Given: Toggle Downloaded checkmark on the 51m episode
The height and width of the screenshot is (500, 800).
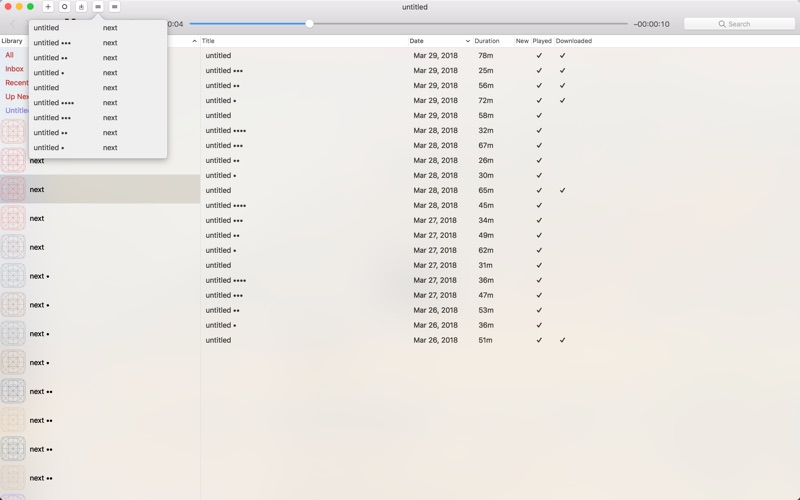Looking at the screenshot, I should coord(562,340).
